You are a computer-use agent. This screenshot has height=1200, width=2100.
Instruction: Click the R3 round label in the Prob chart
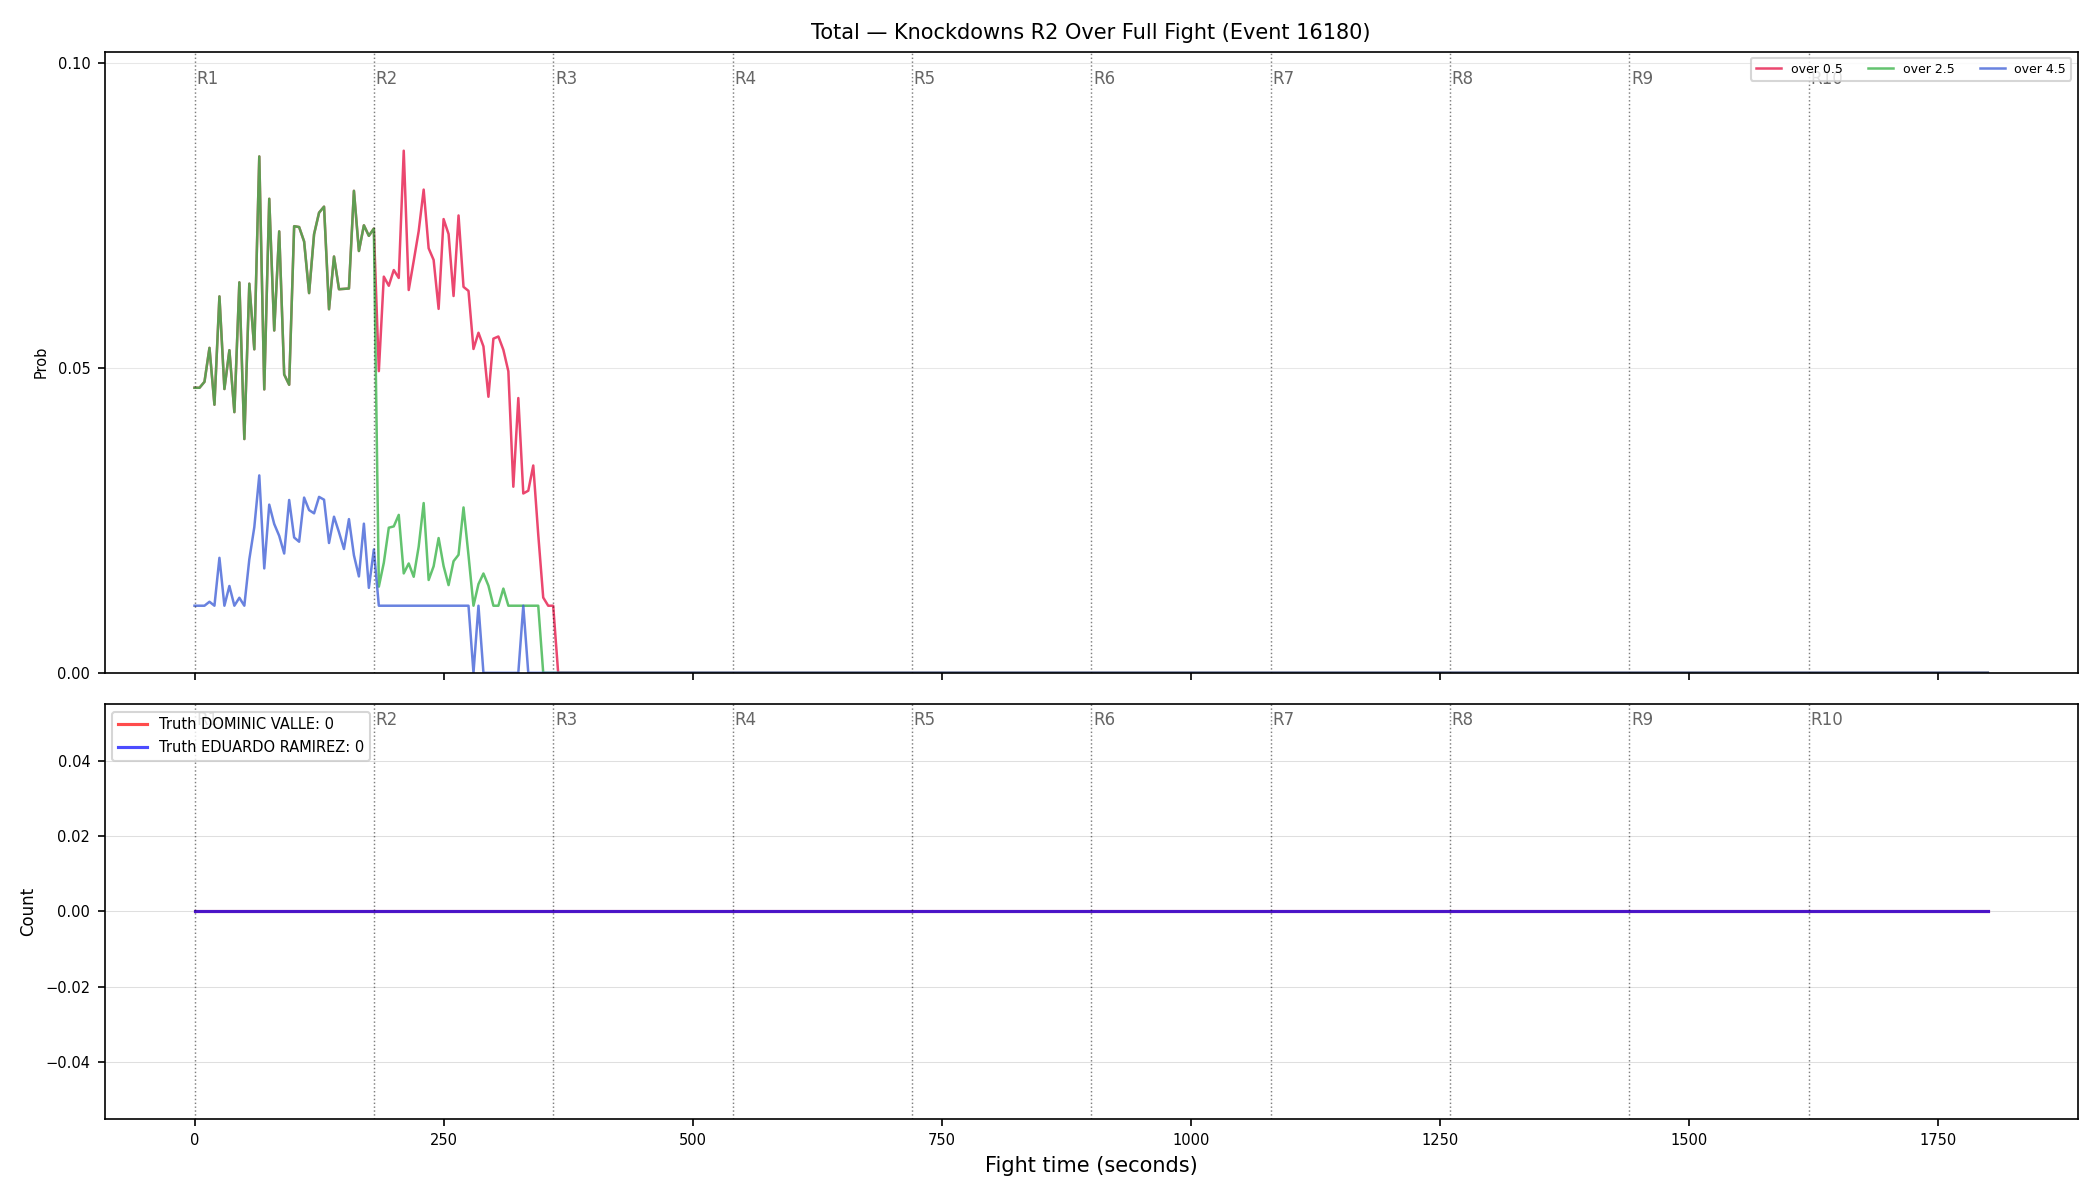point(566,78)
